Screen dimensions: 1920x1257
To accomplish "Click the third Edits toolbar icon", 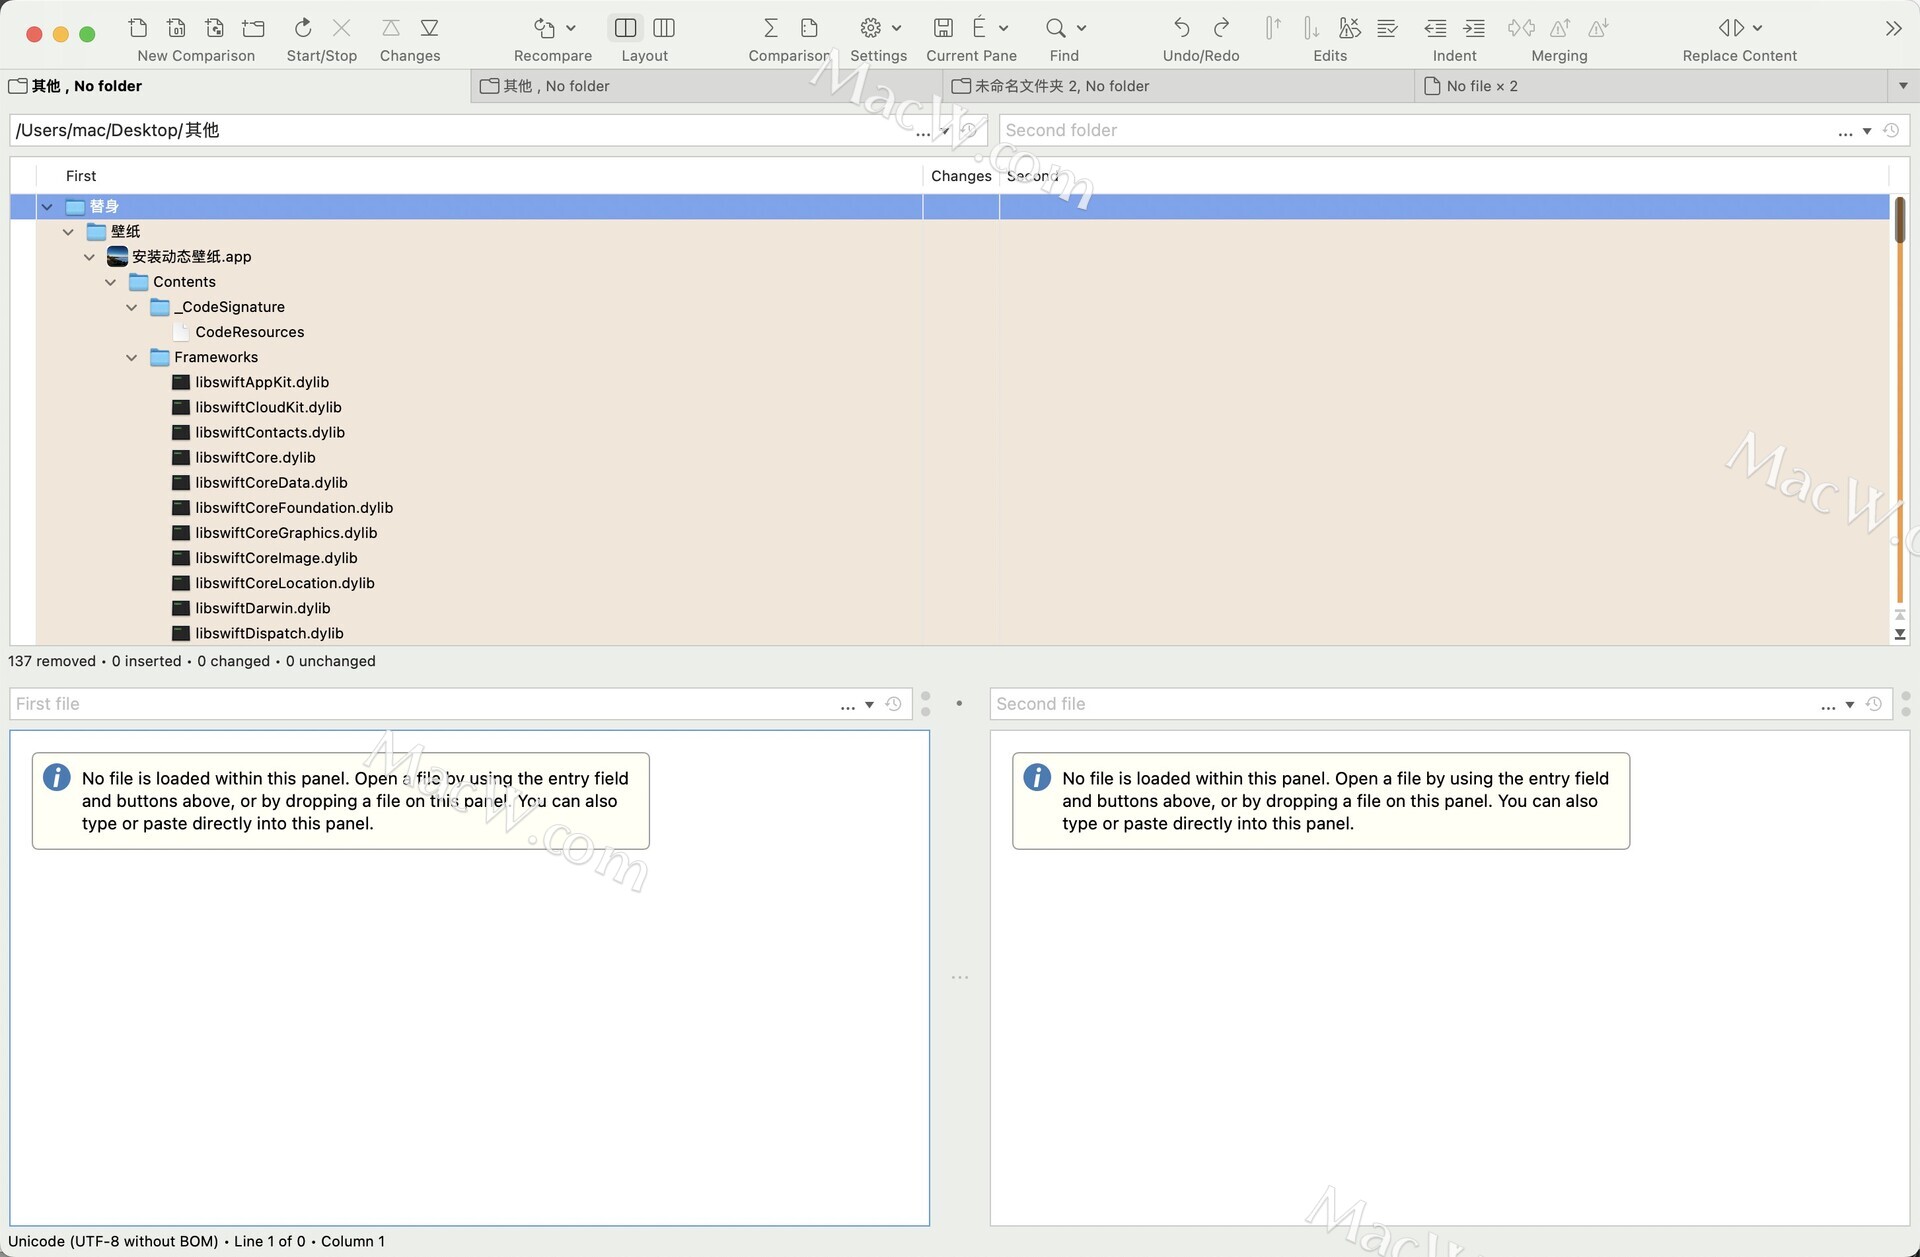I will coord(1349,28).
